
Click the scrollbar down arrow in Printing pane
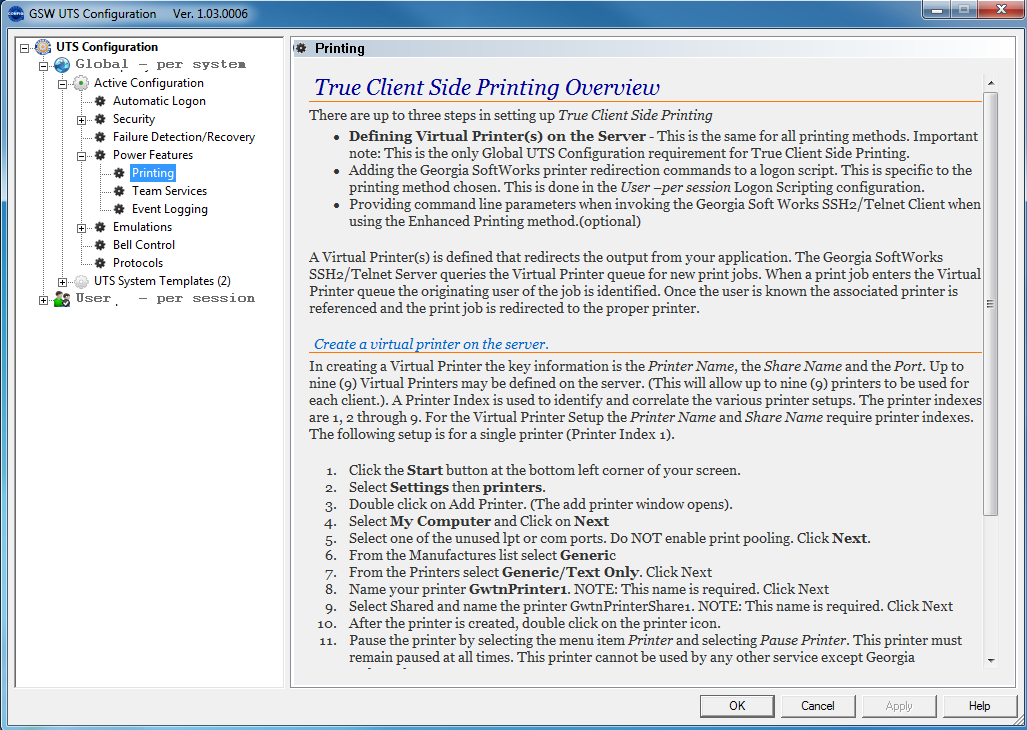[990, 660]
